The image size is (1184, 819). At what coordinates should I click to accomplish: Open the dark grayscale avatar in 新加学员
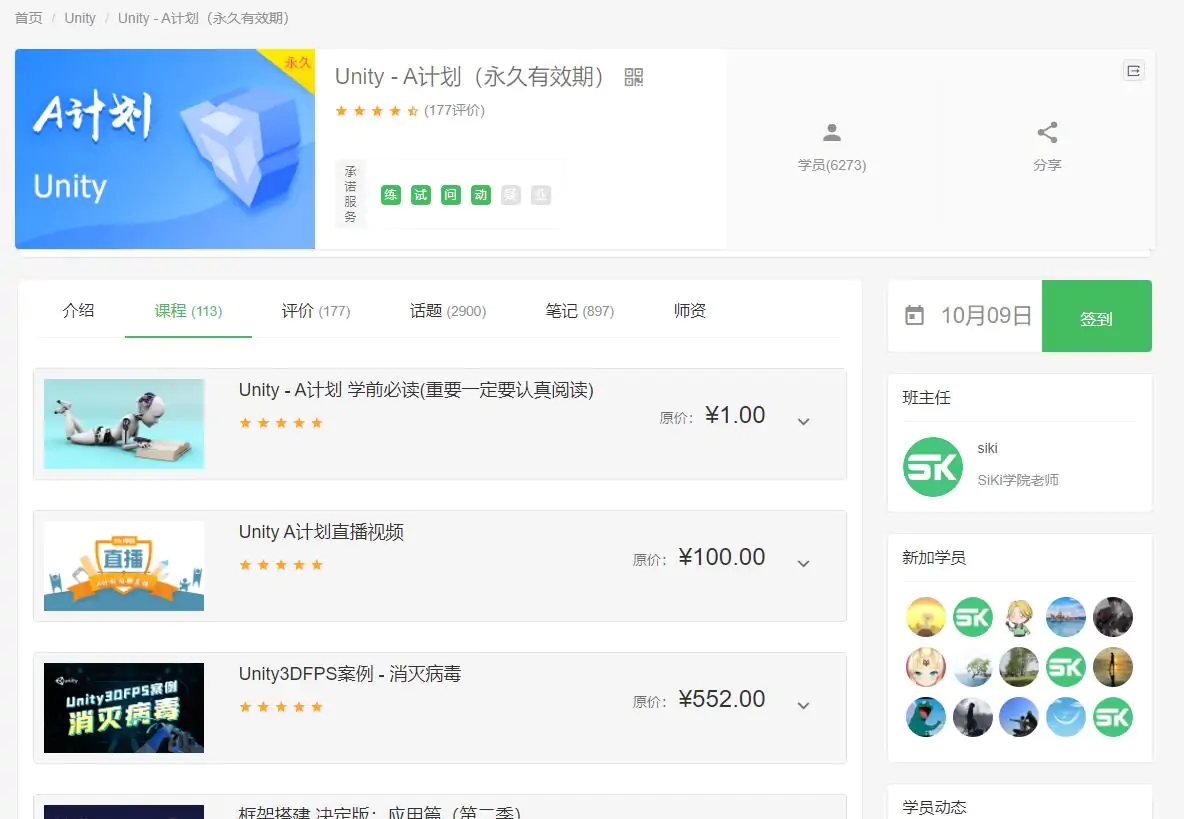coord(1113,617)
